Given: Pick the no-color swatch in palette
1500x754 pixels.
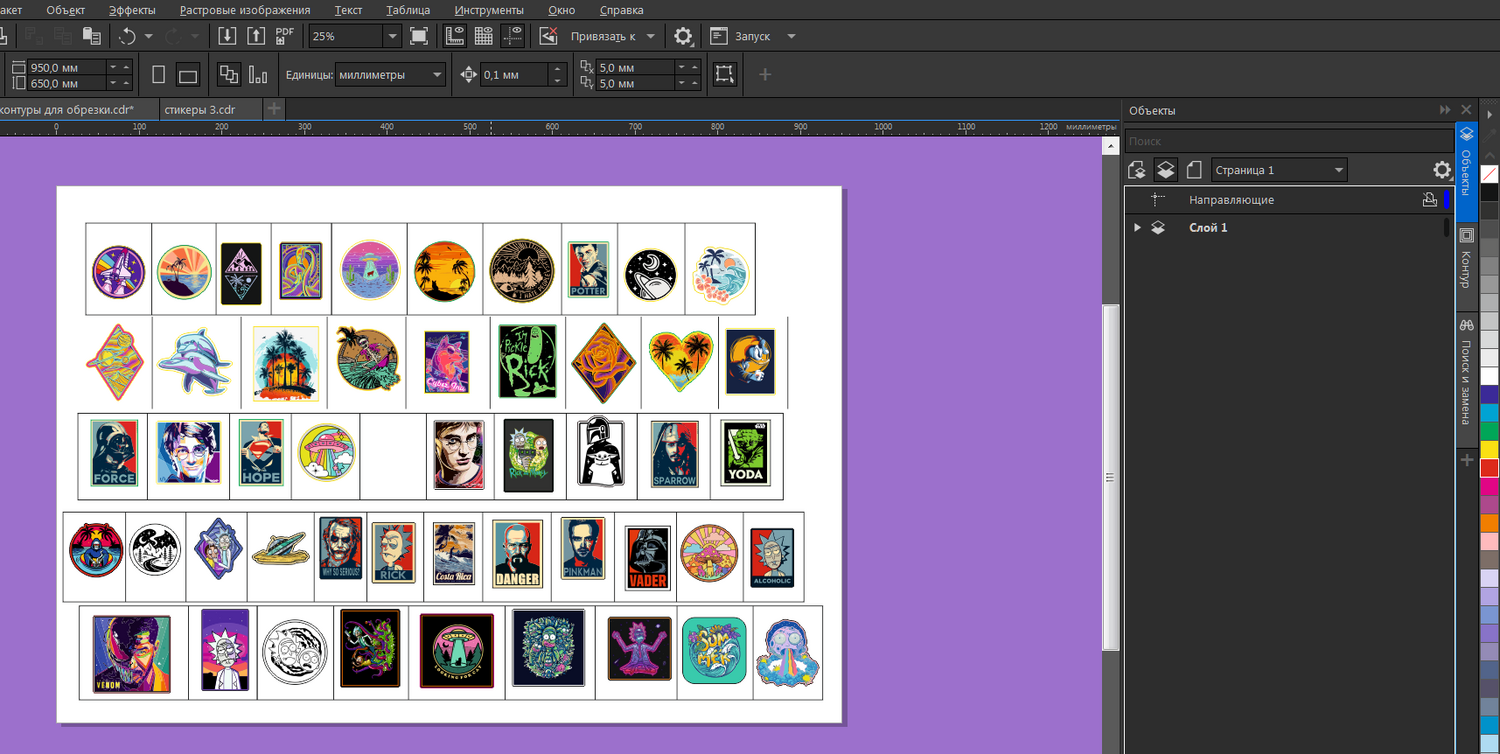Looking at the screenshot, I should point(1489,174).
